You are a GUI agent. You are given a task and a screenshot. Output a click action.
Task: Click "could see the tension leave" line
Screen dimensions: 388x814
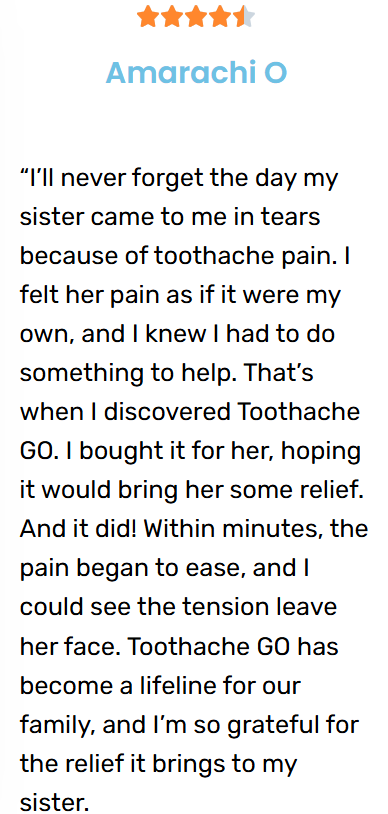pyautogui.click(x=178, y=607)
